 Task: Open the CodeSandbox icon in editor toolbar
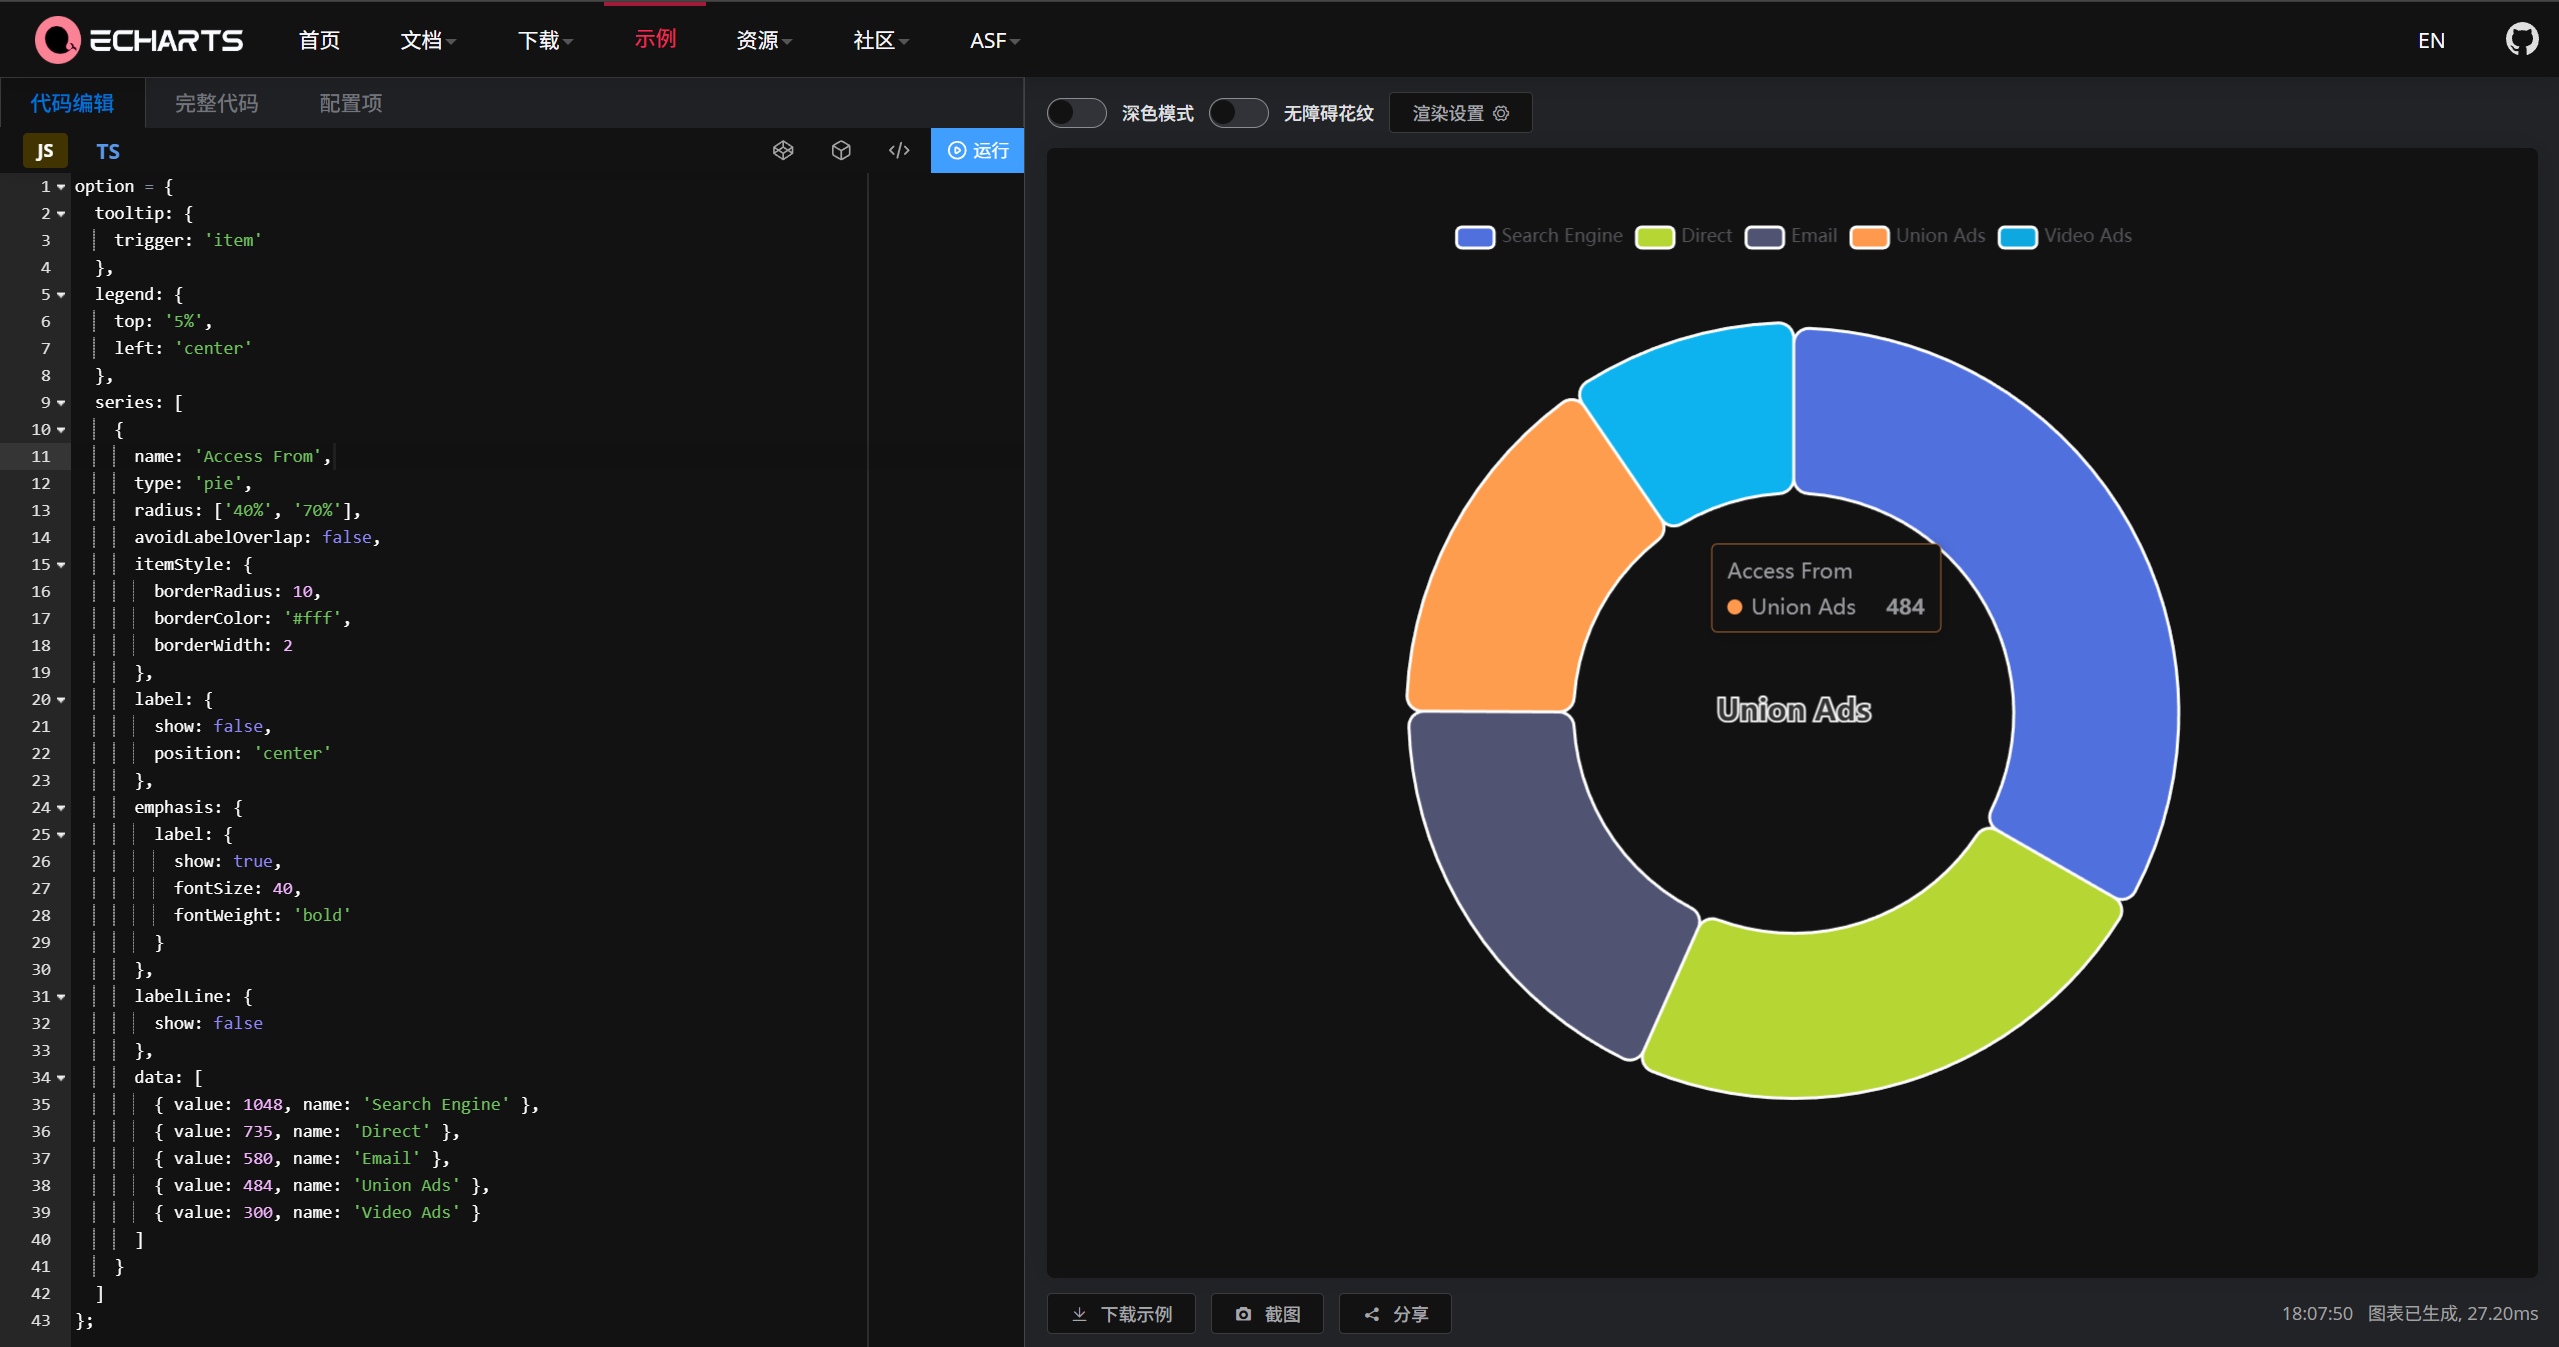click(x=841, y=150)
